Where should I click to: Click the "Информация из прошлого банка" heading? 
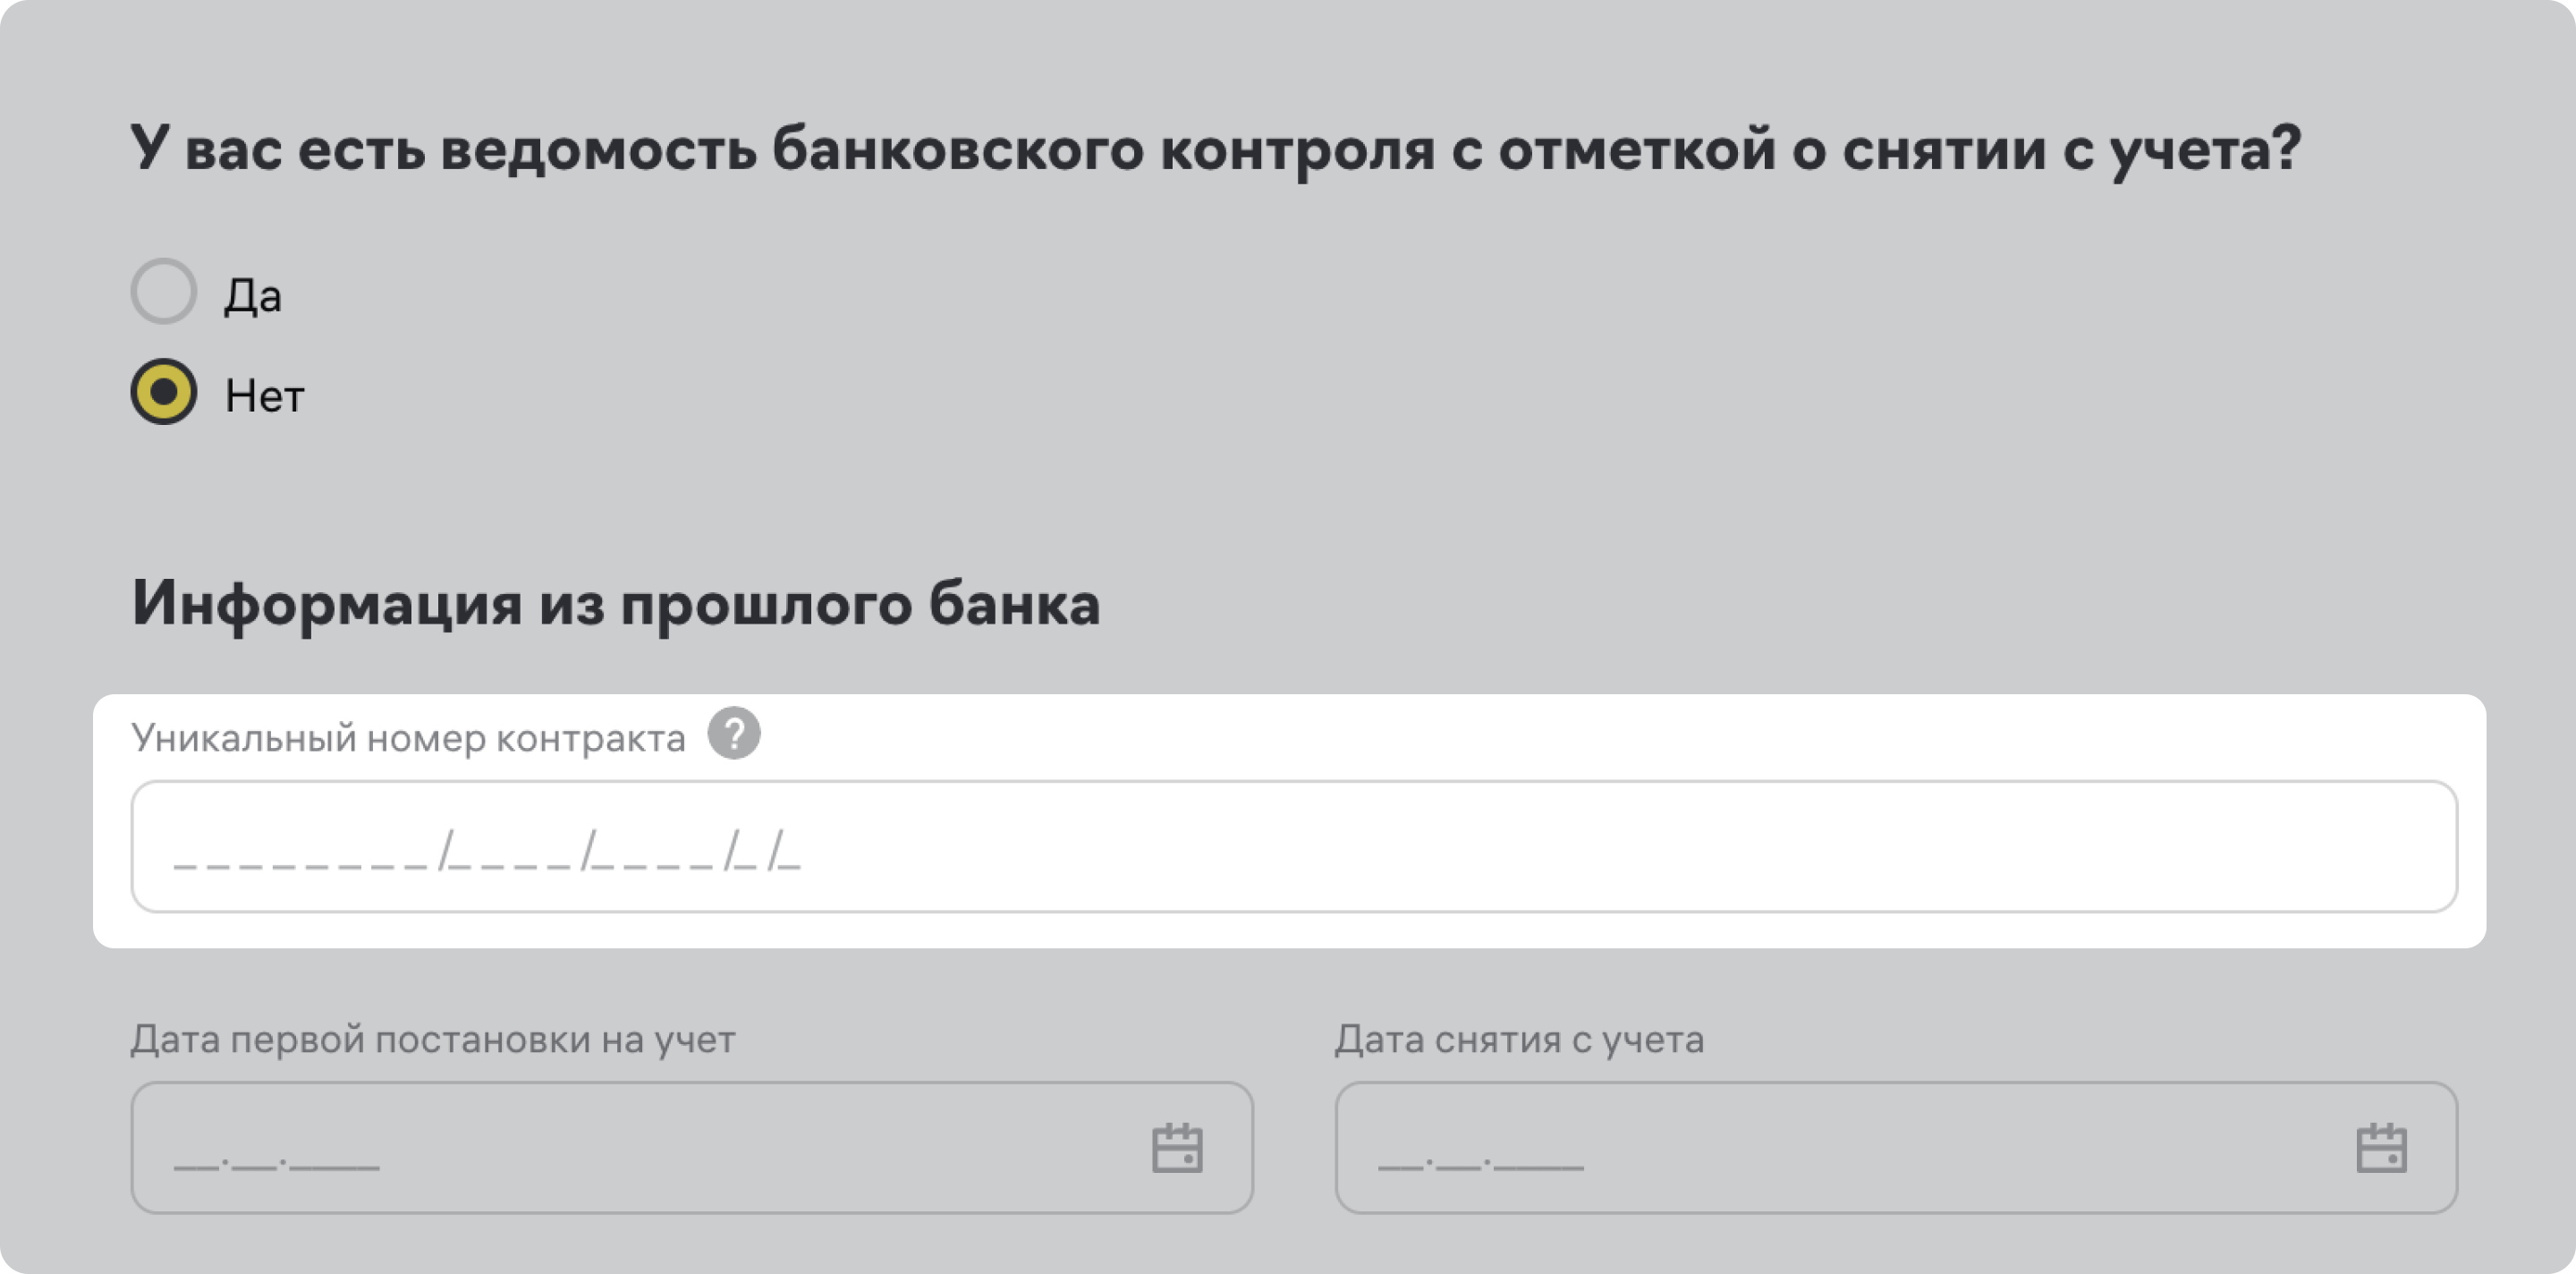point(615,604)
